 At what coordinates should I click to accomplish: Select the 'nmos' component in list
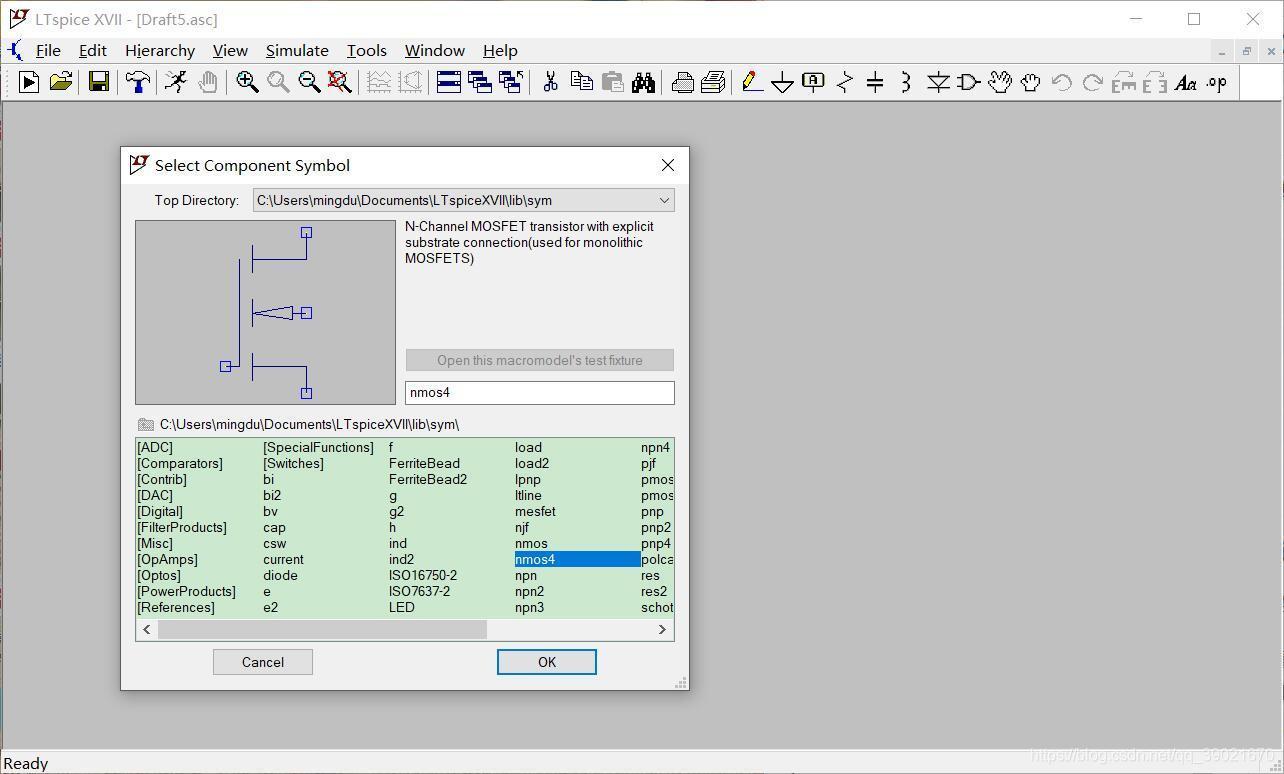coord(531,543)
